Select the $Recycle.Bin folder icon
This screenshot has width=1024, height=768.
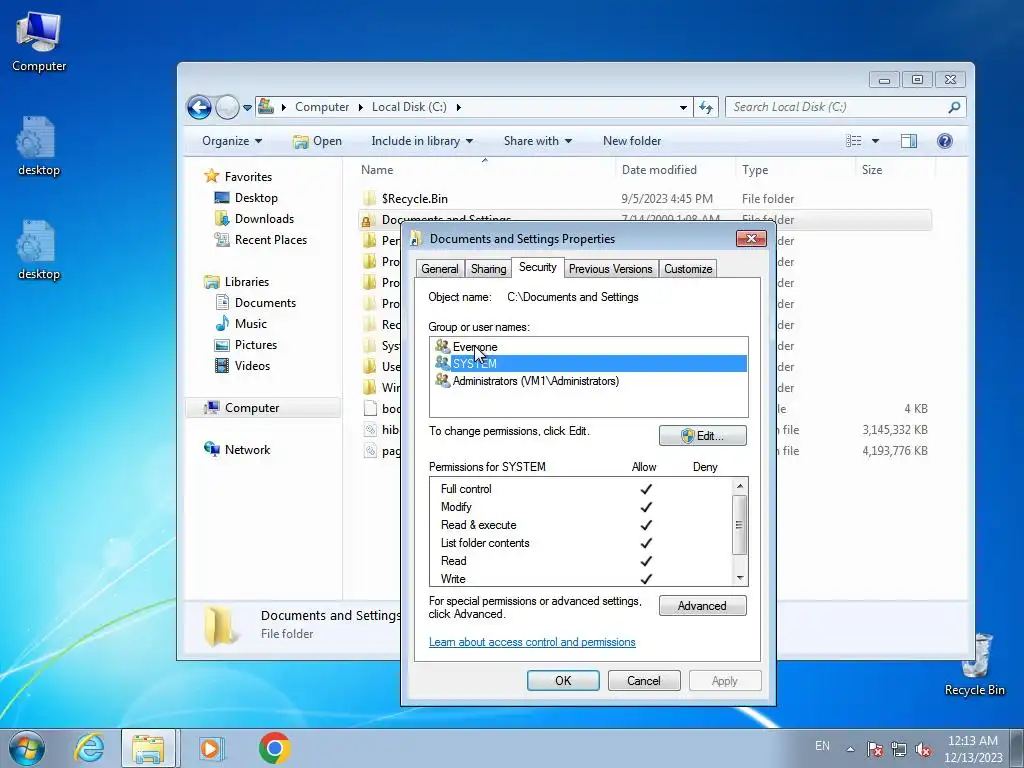[370, 199]
